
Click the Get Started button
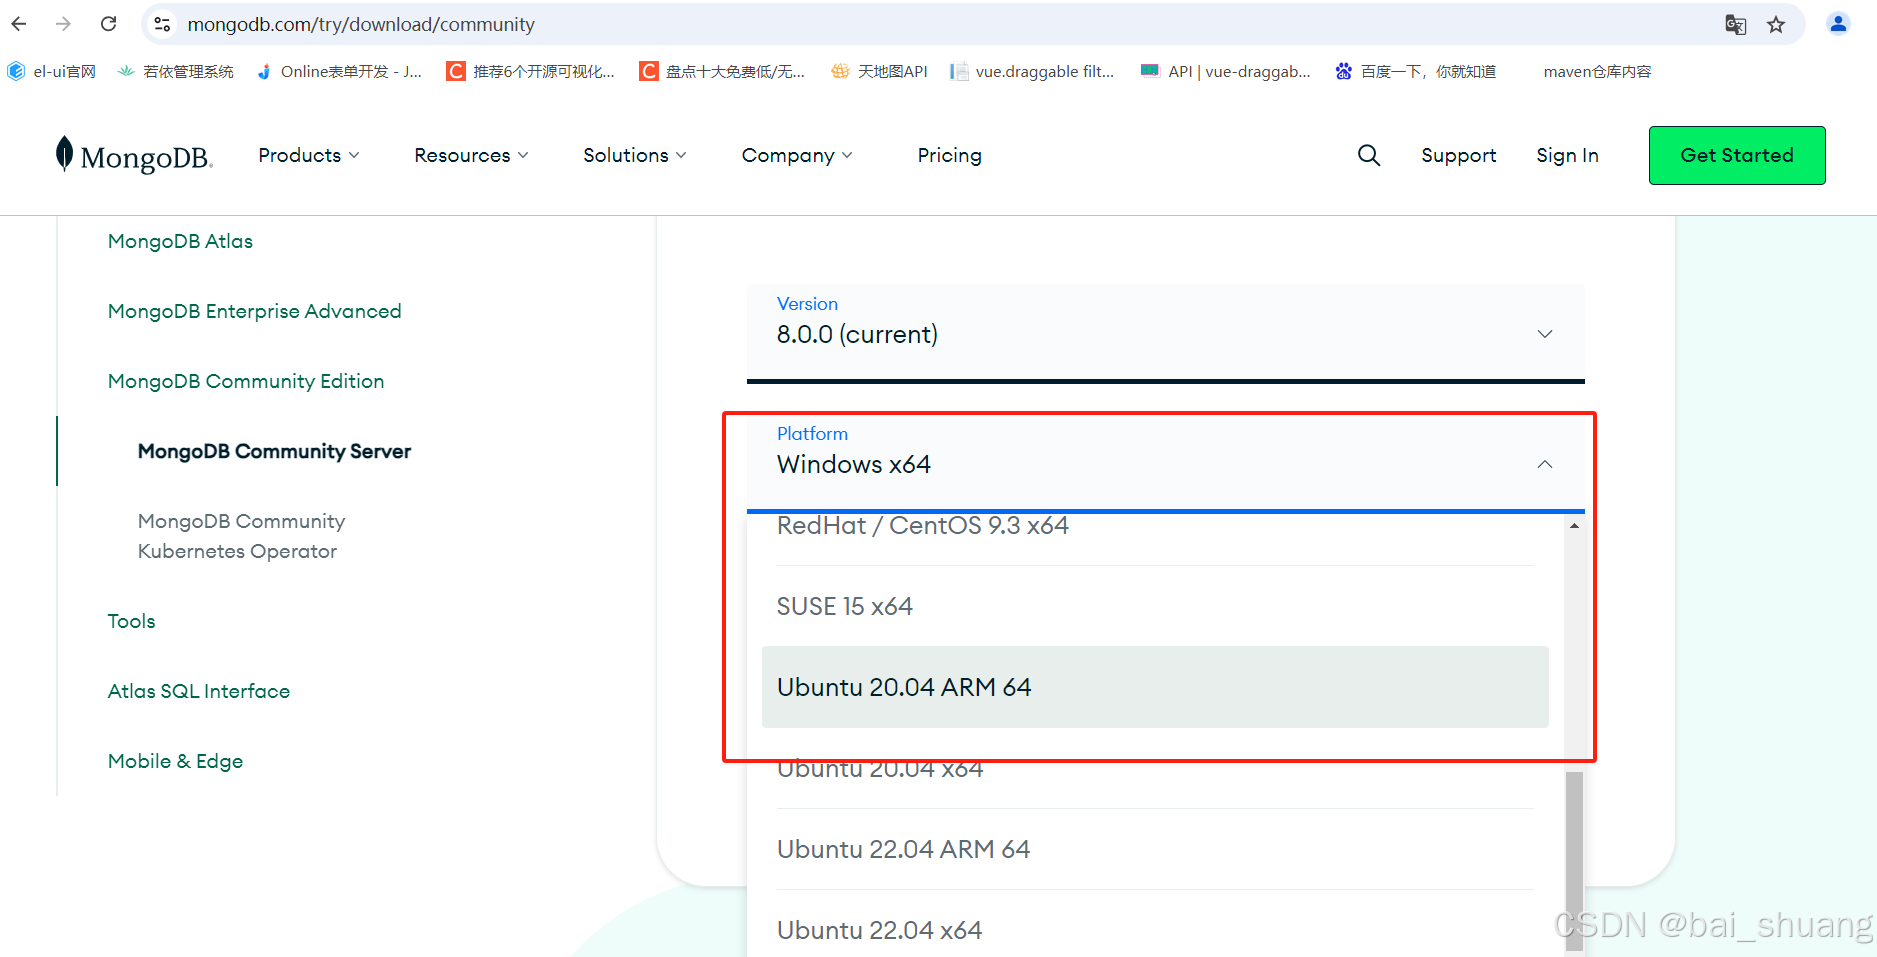click(1737, 155)
